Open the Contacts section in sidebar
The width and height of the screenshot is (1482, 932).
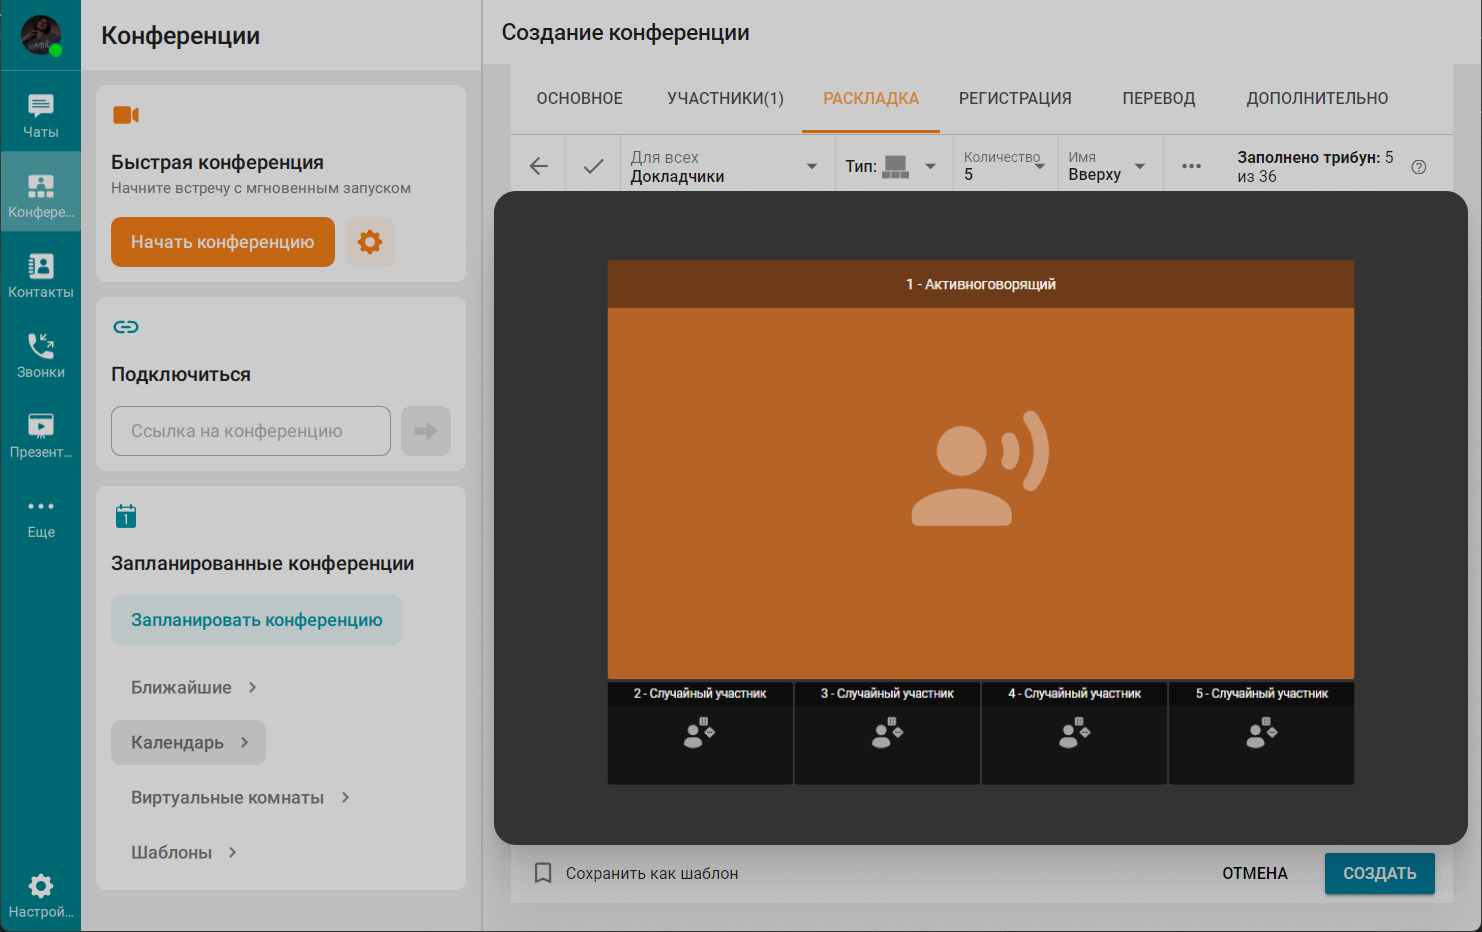(x=41, y=275)
